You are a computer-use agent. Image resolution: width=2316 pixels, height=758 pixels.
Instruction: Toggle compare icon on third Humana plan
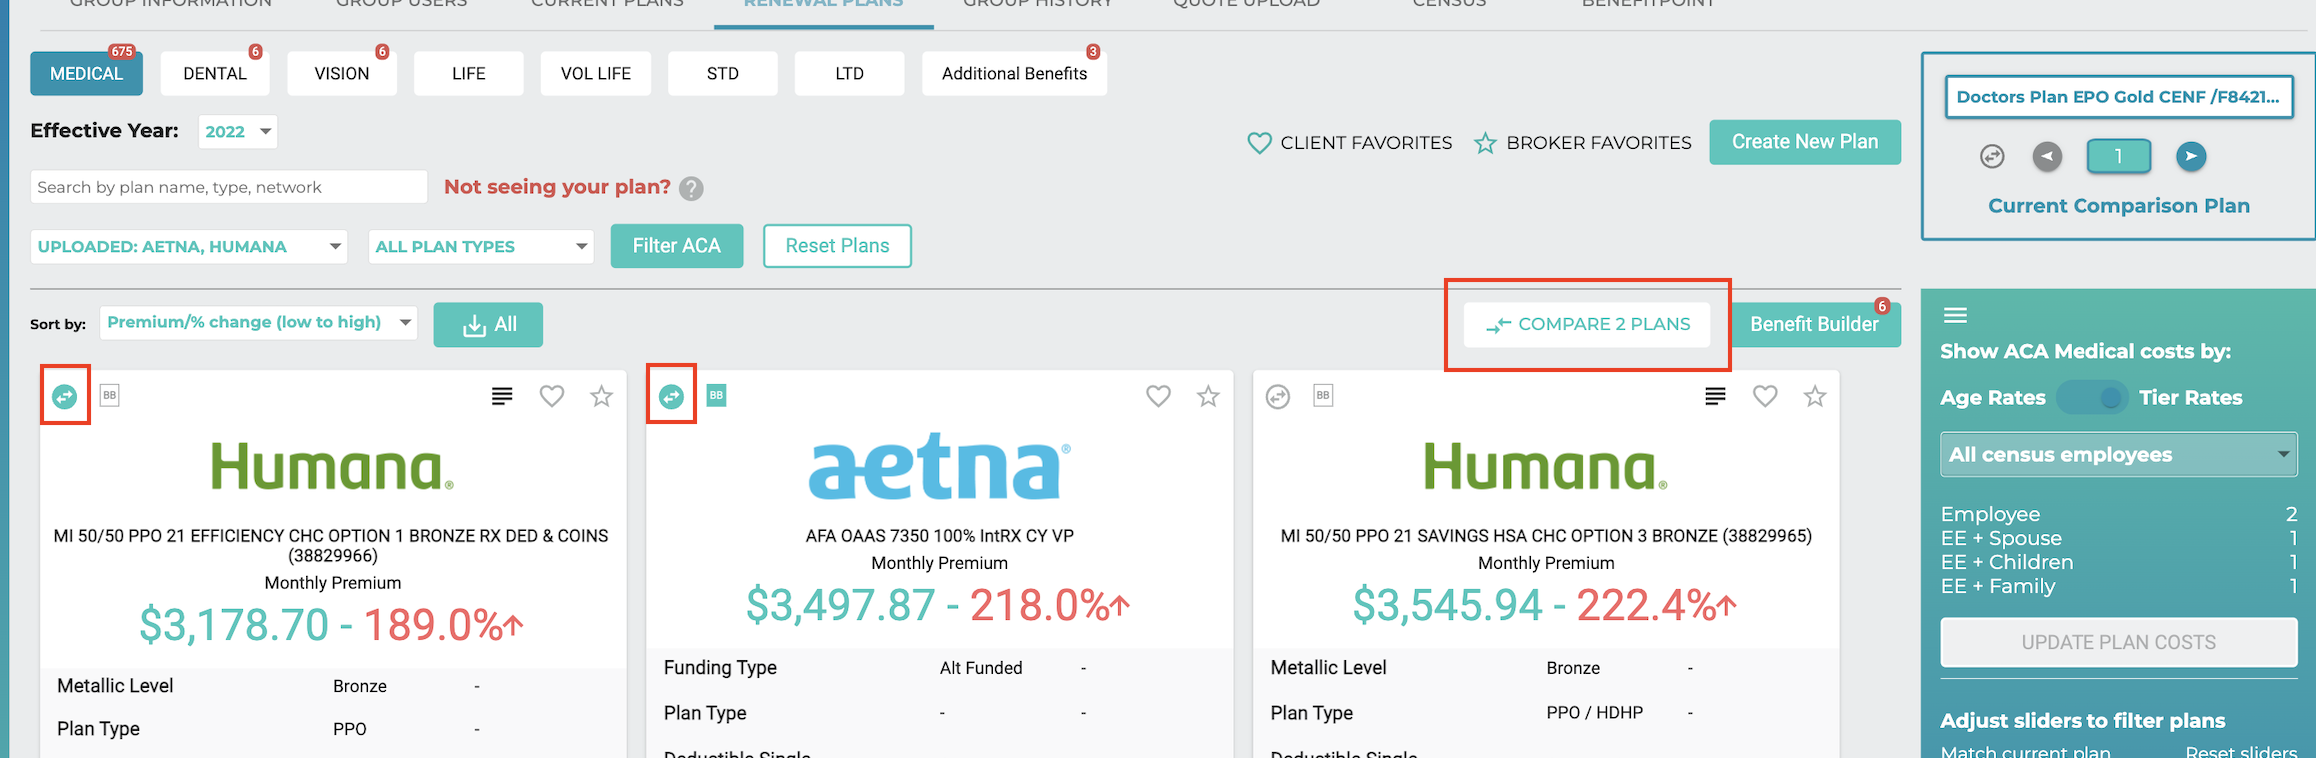(x=1278, y=397)
